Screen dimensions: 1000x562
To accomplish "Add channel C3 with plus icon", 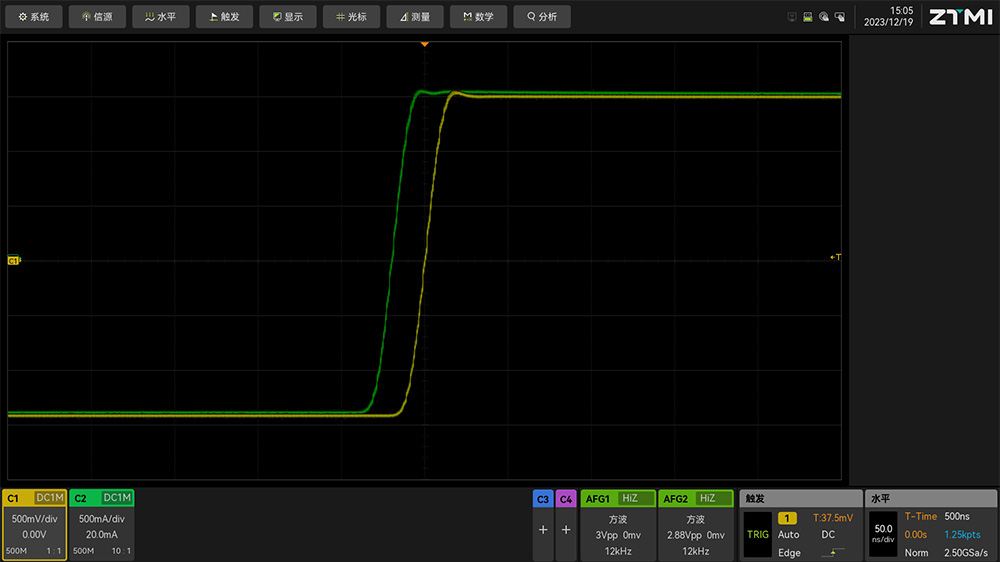I will (543, 530).
